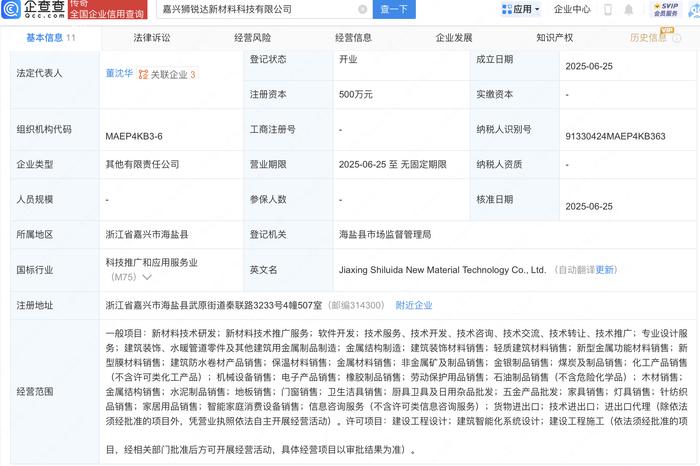Select the 经营范围 label cell
Image resolution: width=700 pixels, height=466 pixels.
tap(54, 392)
